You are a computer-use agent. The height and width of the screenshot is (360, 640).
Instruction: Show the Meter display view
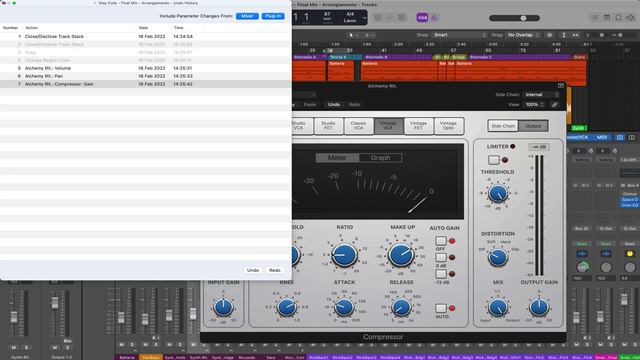tap(337, 158)
